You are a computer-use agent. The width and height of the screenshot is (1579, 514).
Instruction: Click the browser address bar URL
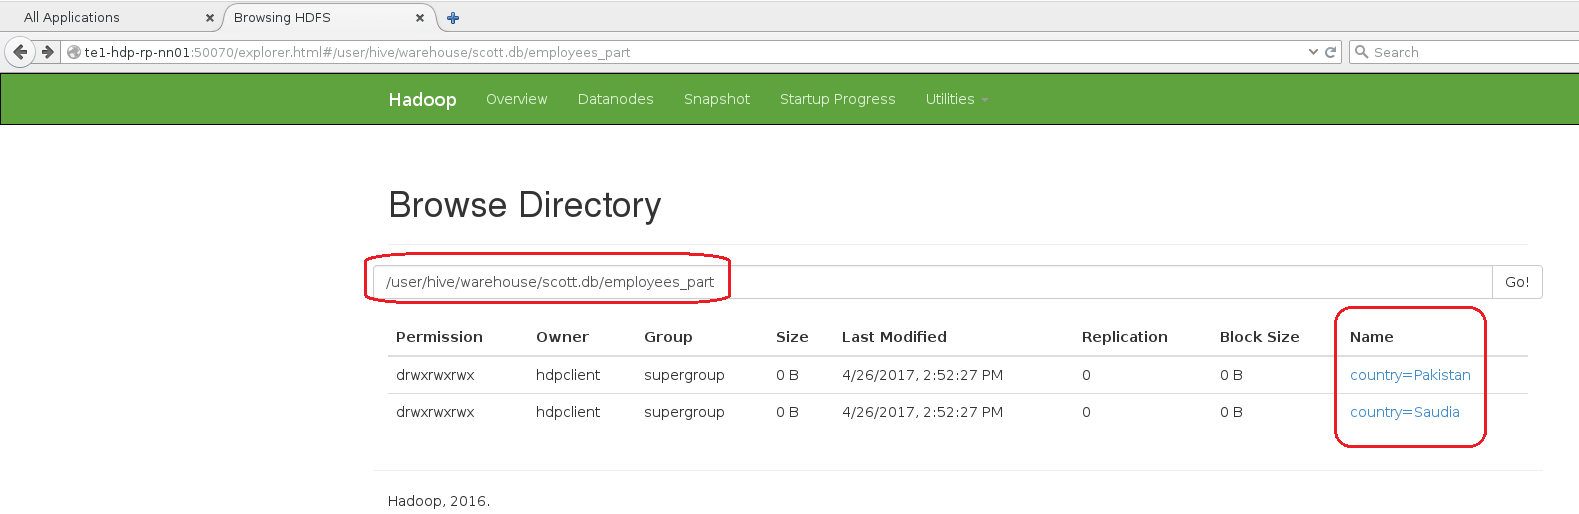coord(357,52)
